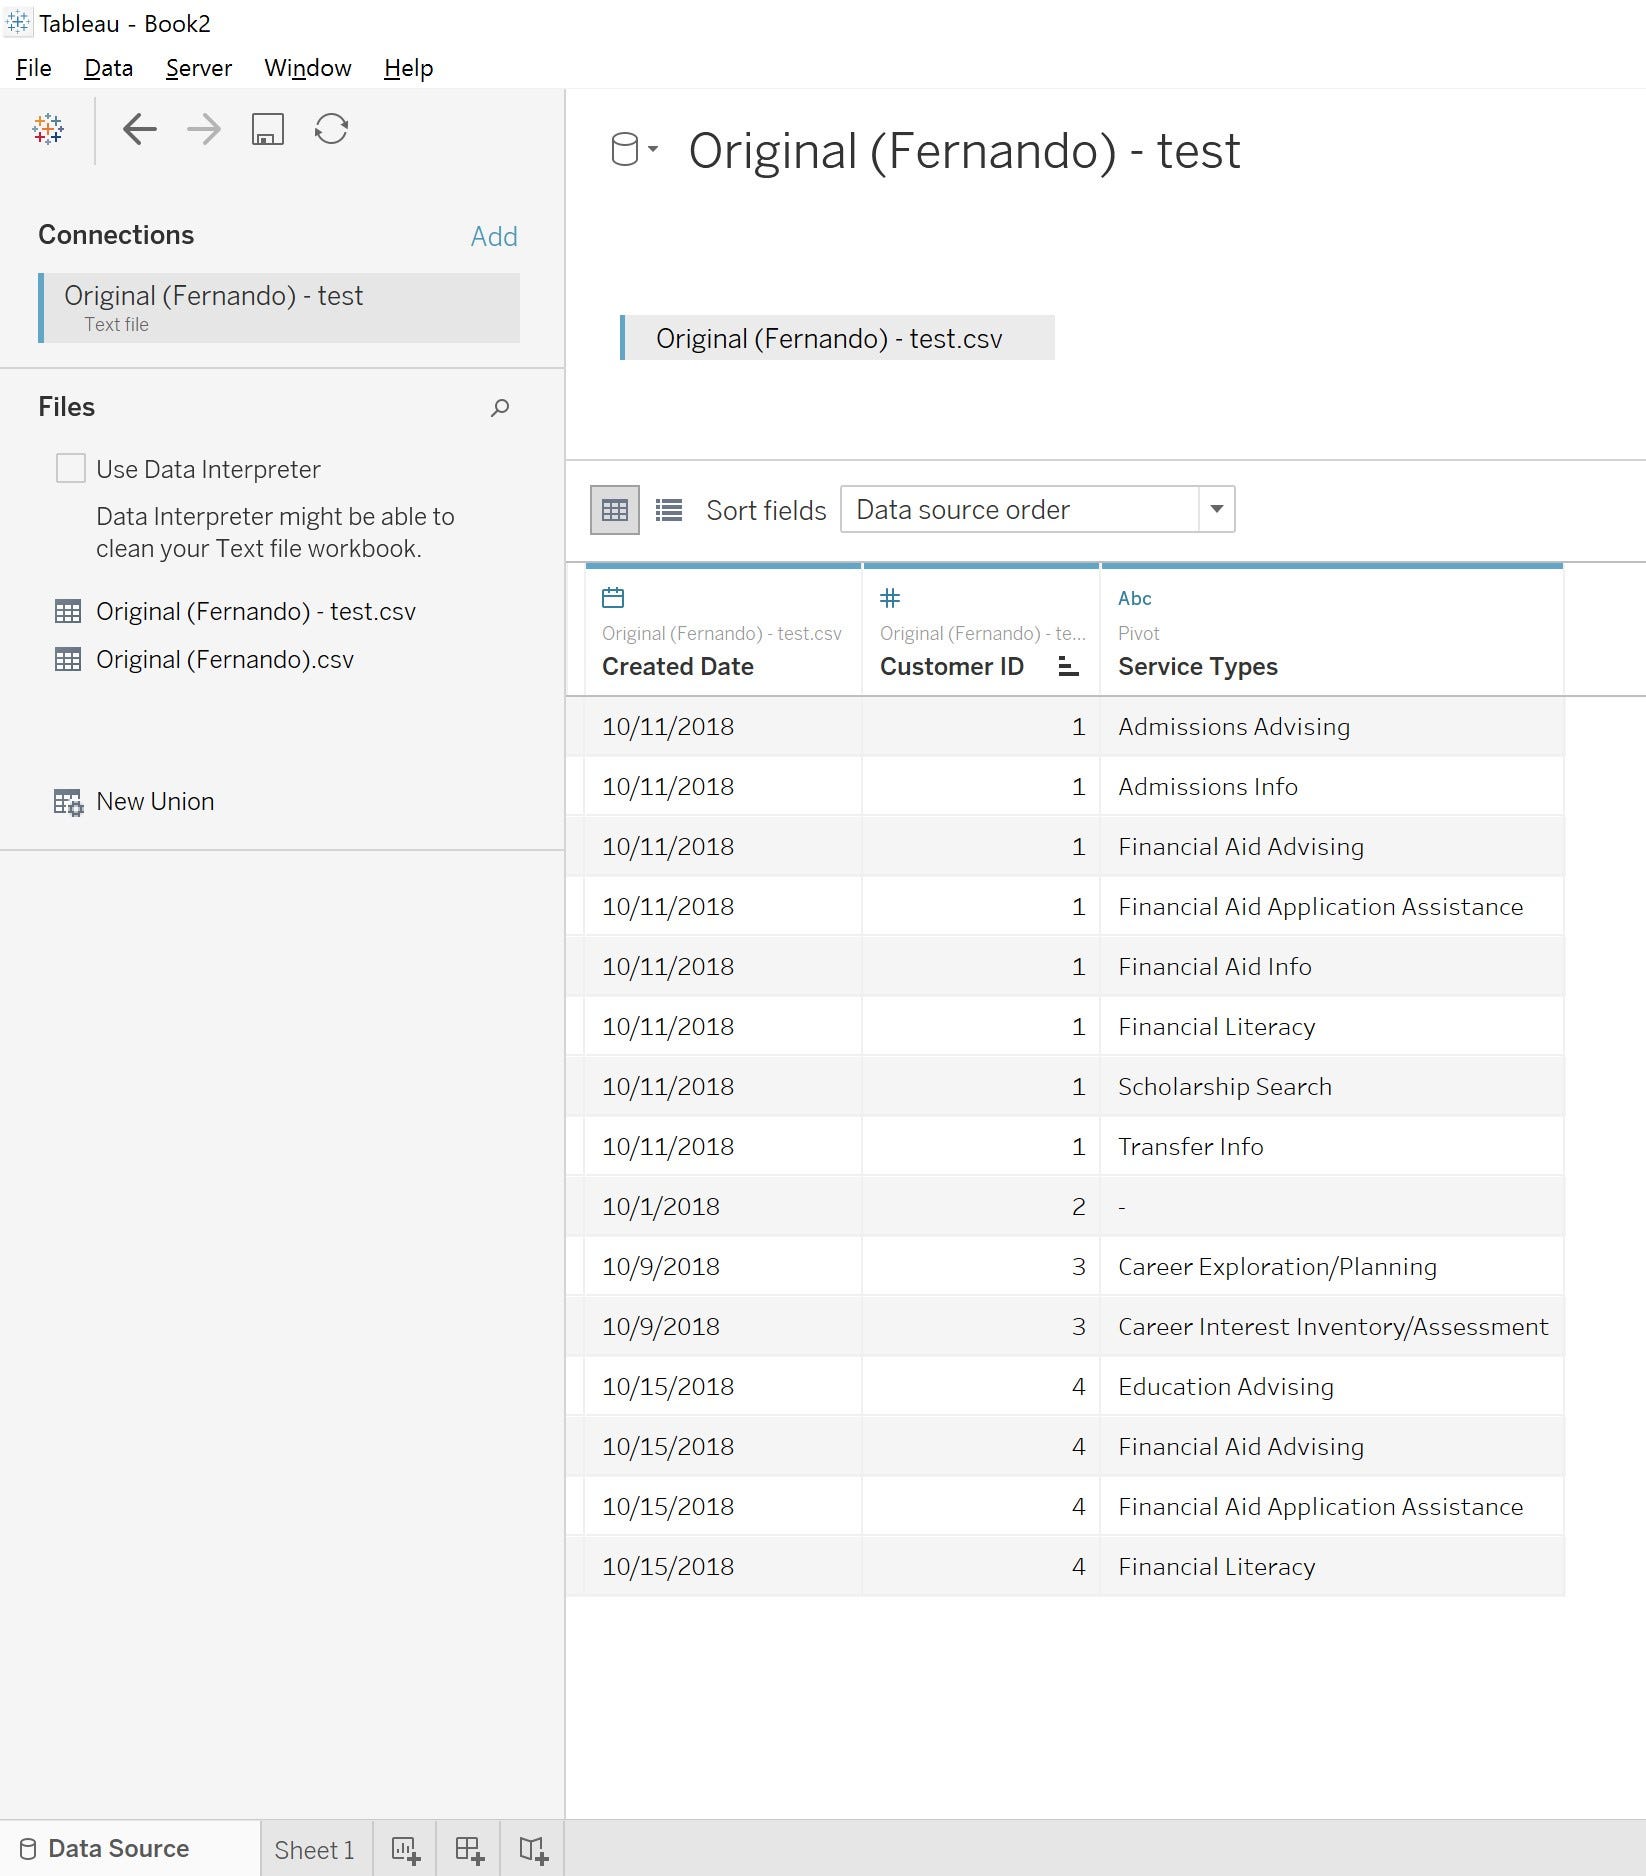Switch to the metadata list view icon

click(669, 510)
